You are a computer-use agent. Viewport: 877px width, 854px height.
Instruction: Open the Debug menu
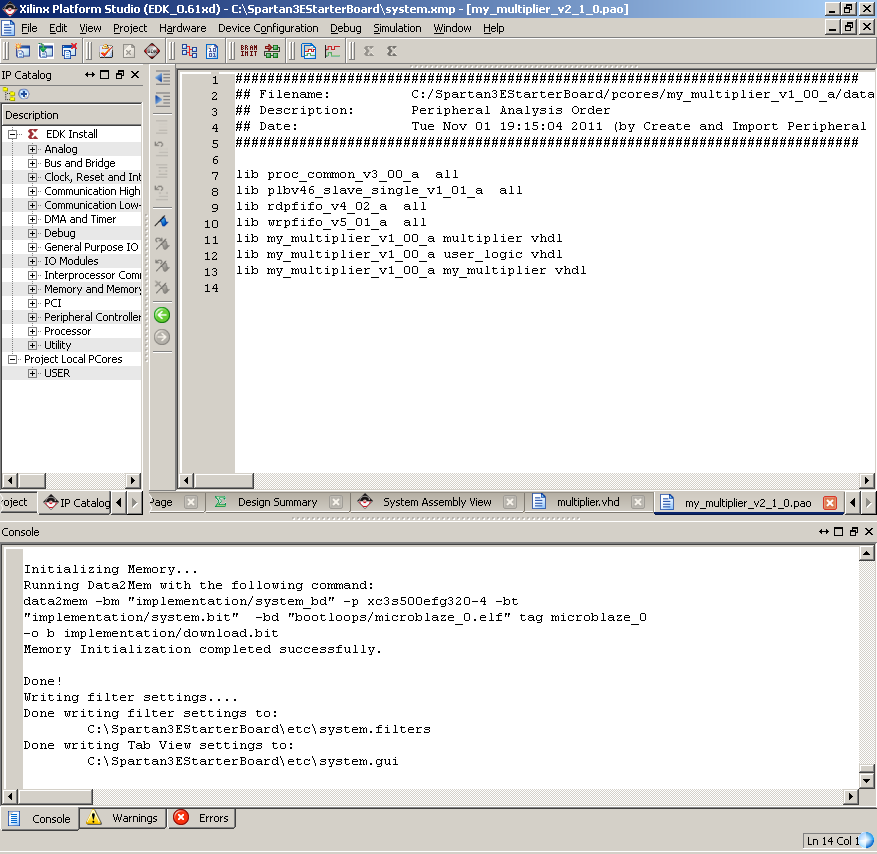(x=345, y=28)
